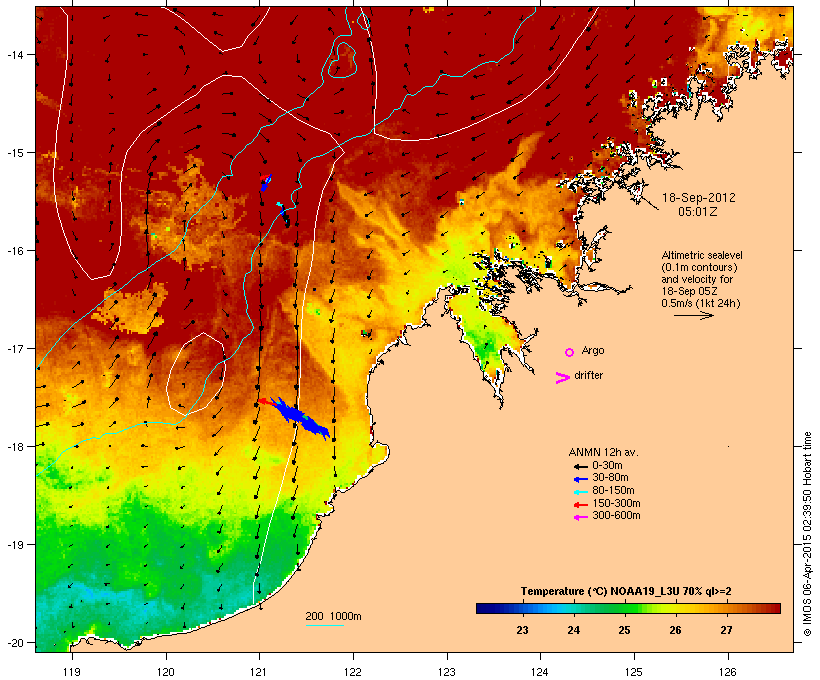This screenshot has height=680, width=820.
Task: Click the magenta 300-600m arrow legend icon
Action: (581, 517)
